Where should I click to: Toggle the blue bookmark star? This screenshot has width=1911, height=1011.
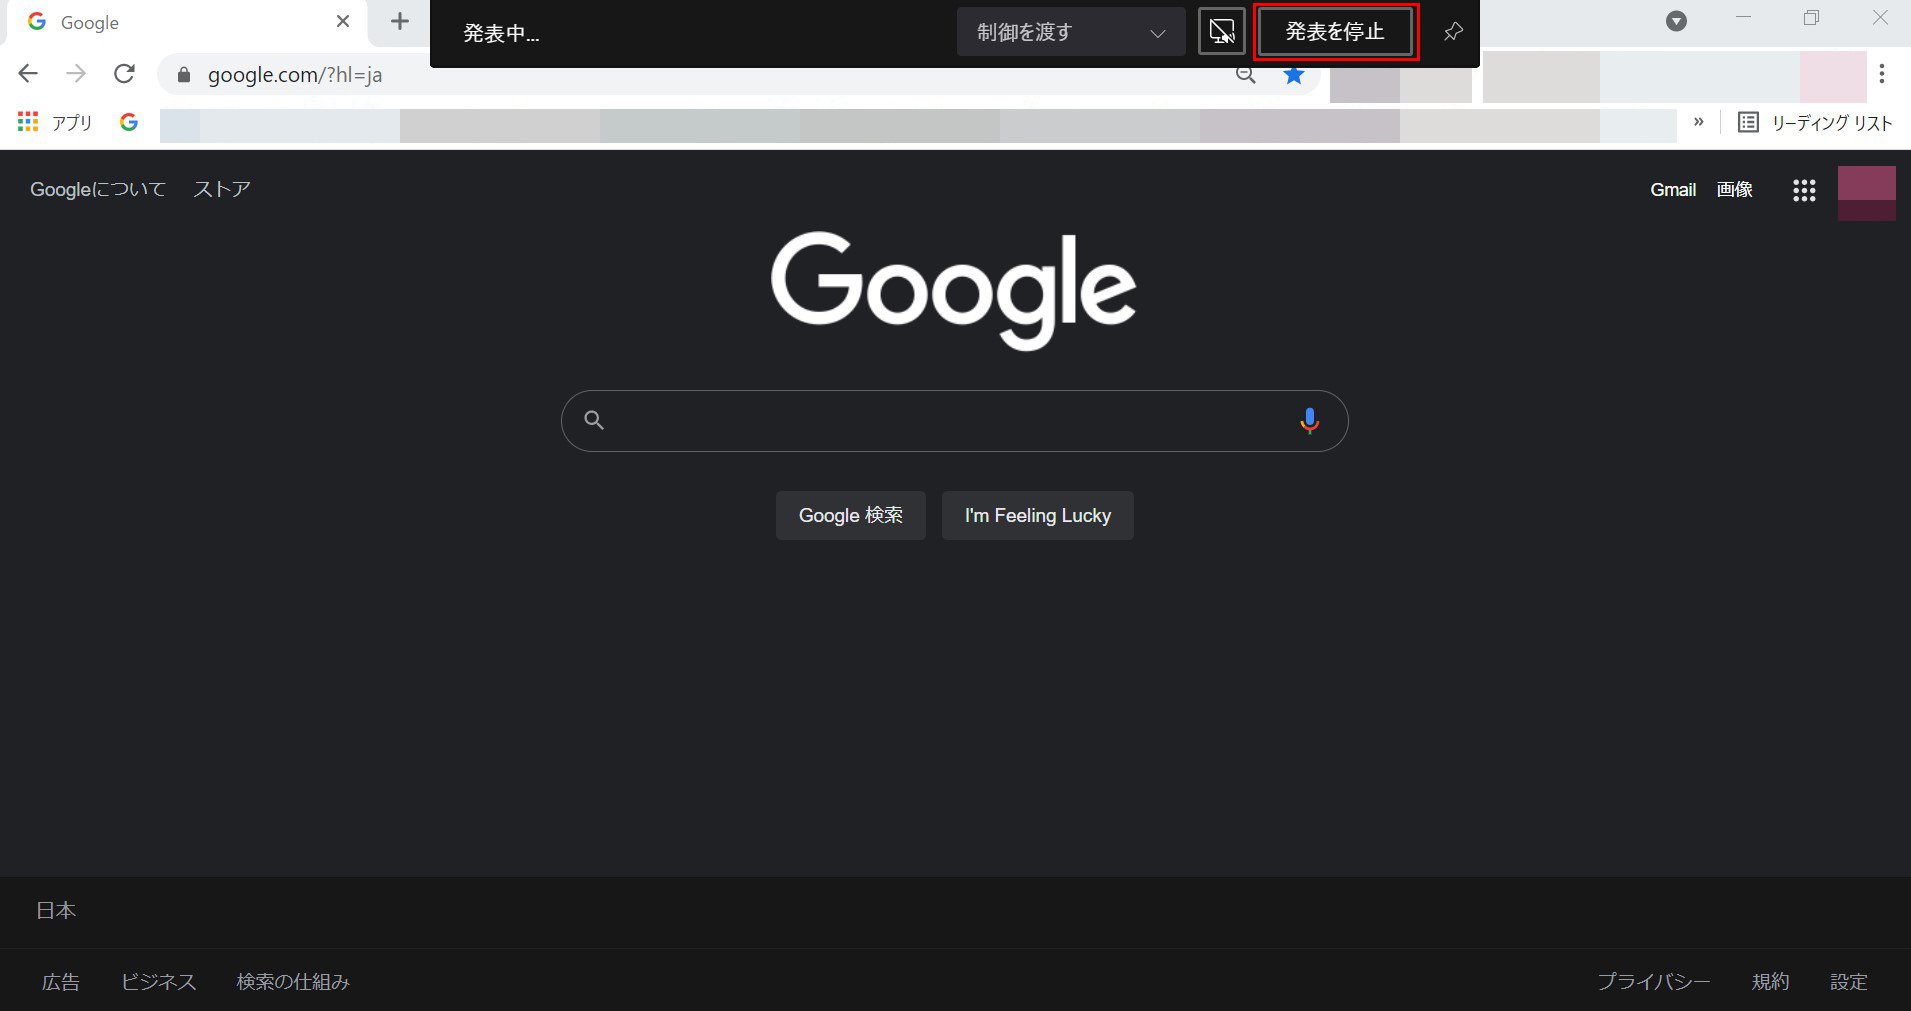click(x=1294, y=76)
